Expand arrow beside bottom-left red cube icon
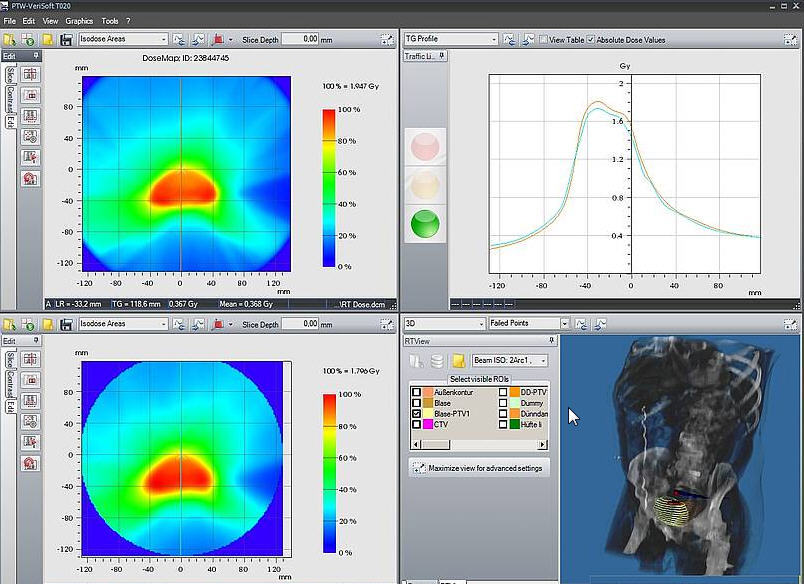 point(231,325)
